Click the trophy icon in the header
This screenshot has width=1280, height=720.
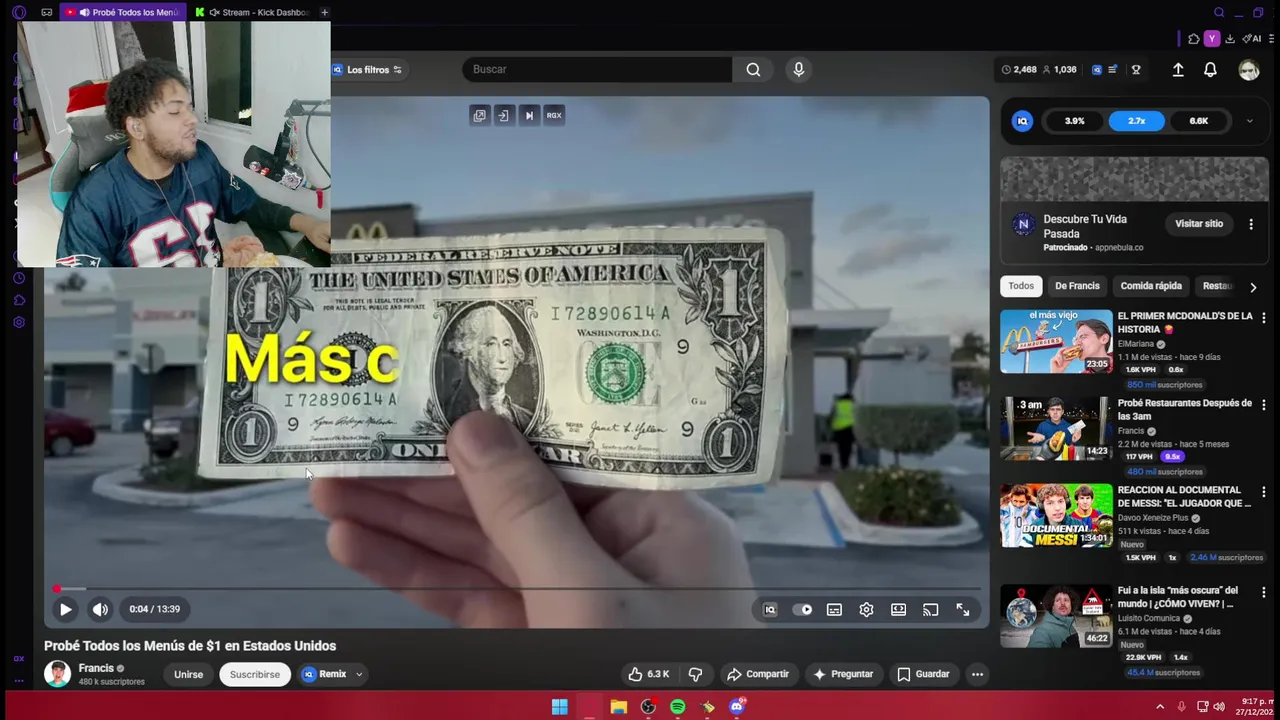(x=1136, y=70)
